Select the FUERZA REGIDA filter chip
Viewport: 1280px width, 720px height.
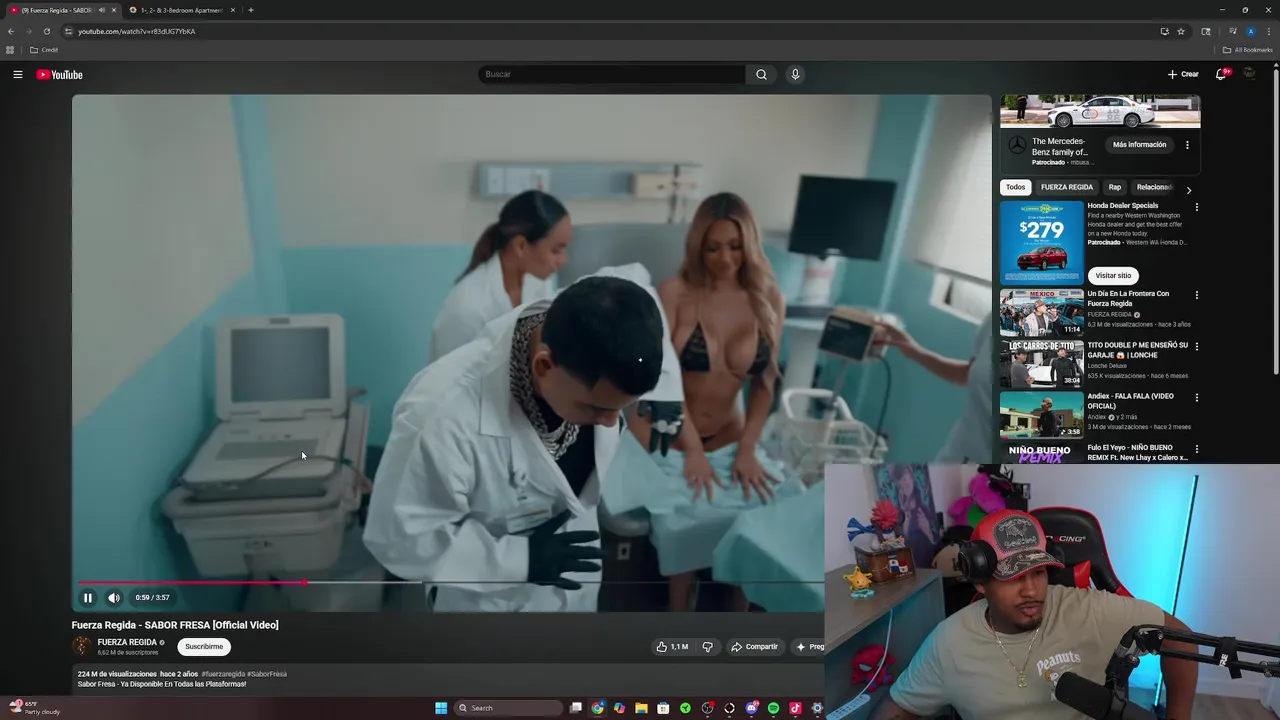(1067, 187)
